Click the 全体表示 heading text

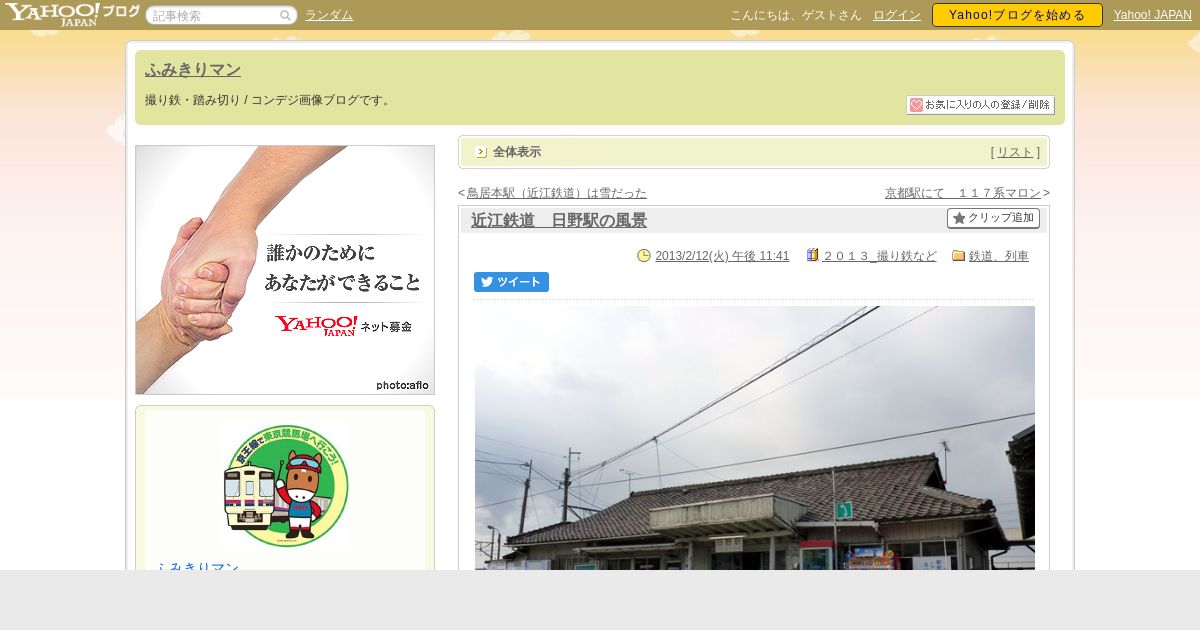coord(517,152)
